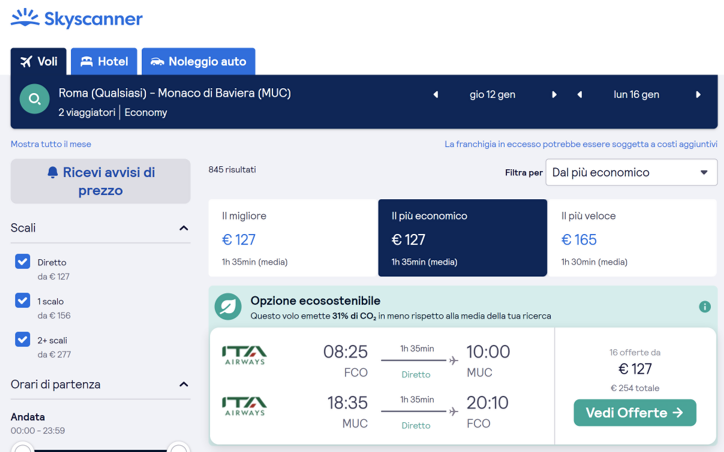
Task: Uncheck the Diretto stops filter
Action: (x=23, y=262)
